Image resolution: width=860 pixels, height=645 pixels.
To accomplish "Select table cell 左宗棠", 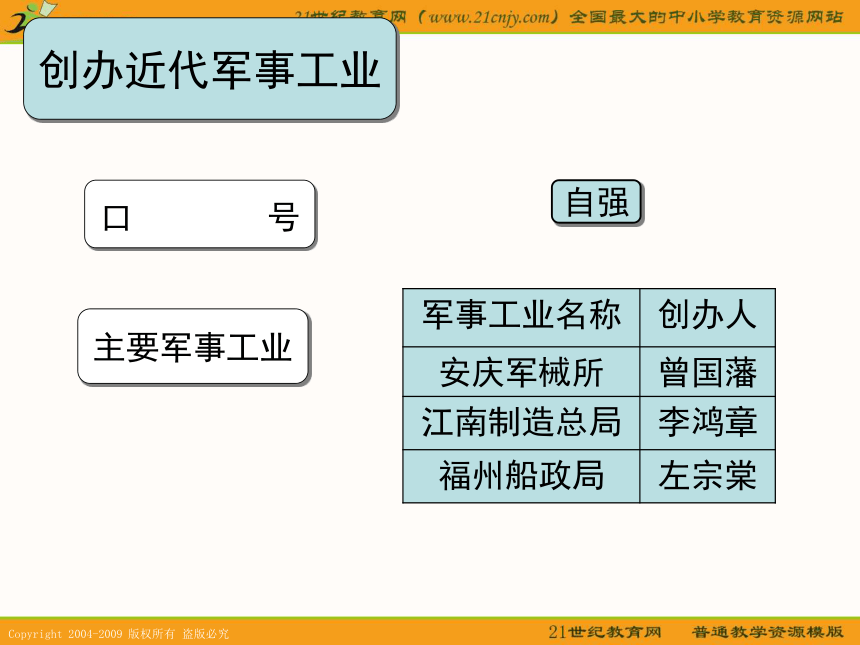I will click(x=708, y=476).
